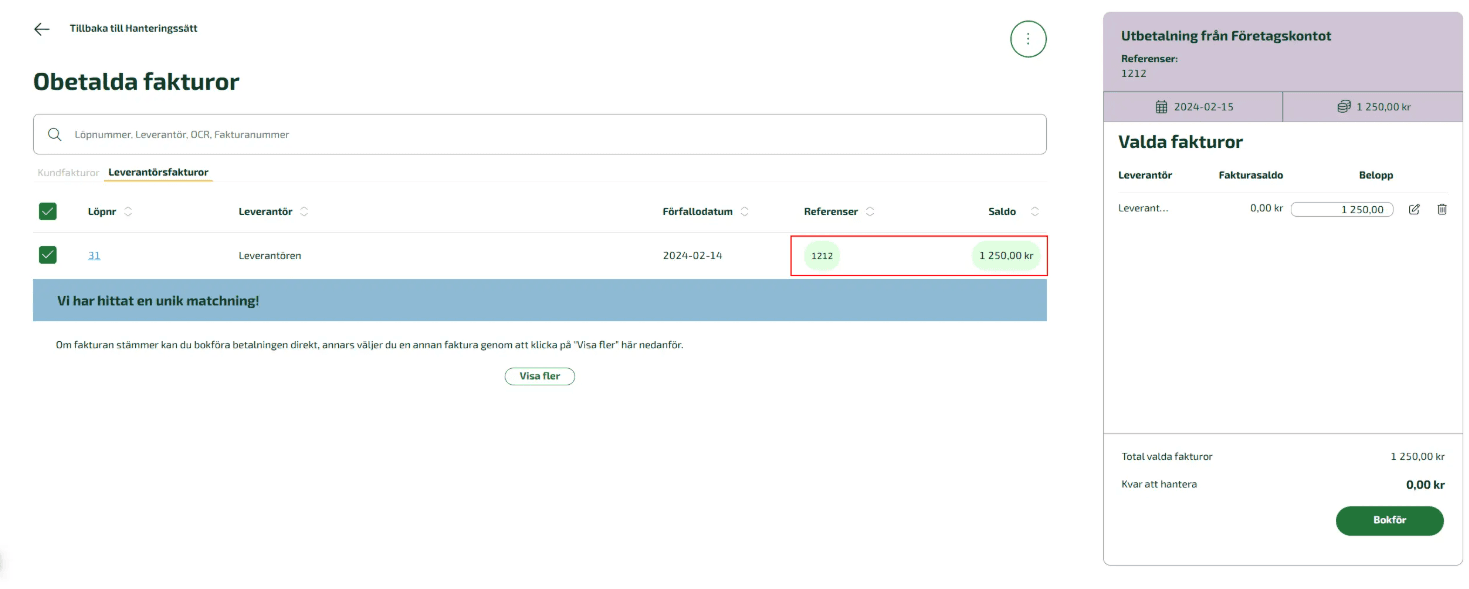Select the Leverantörsfakturor tab
Screen dimensions: 1469x589
point(158,173)
